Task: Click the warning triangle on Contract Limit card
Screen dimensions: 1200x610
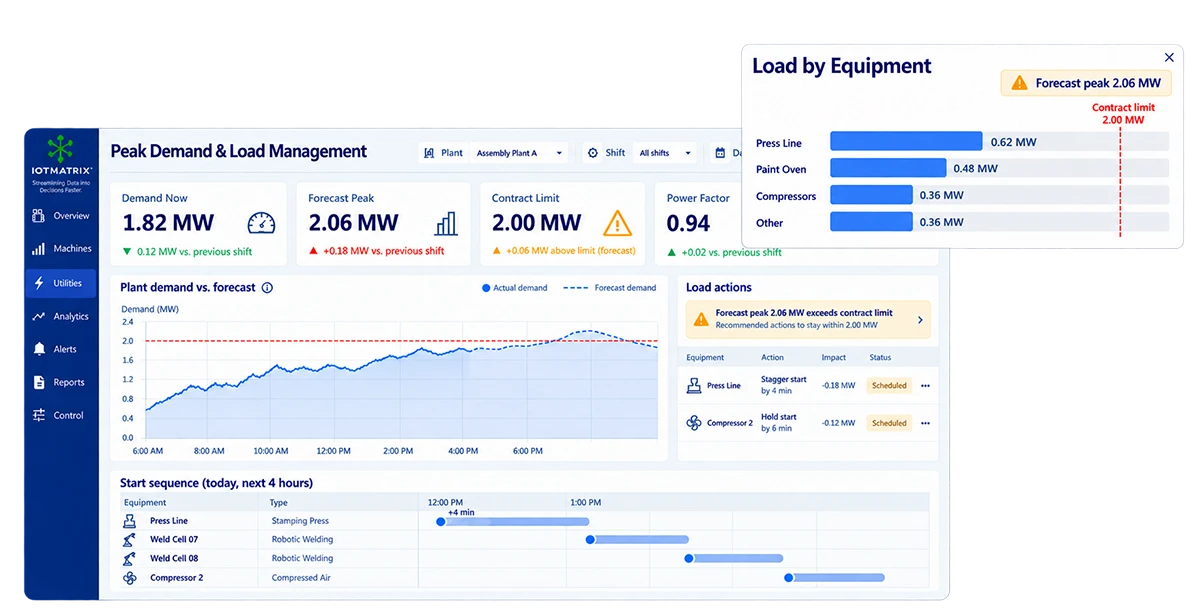Action: click(x=618, y=222)
